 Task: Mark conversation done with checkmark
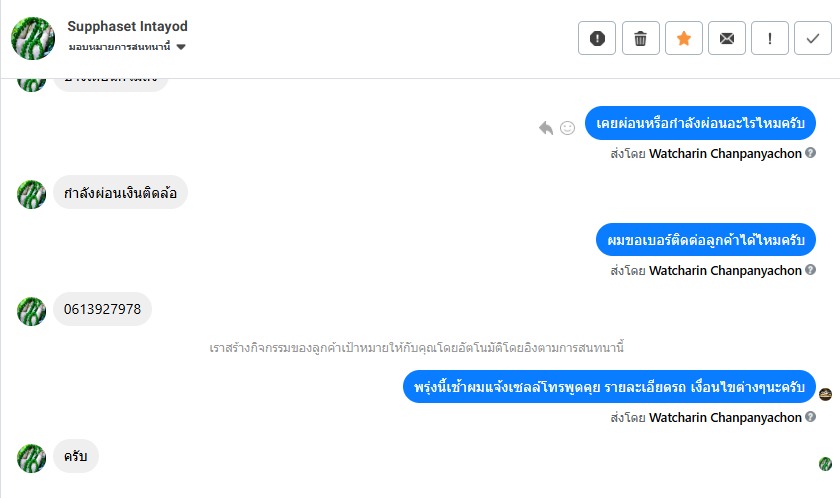click(812, 39)
